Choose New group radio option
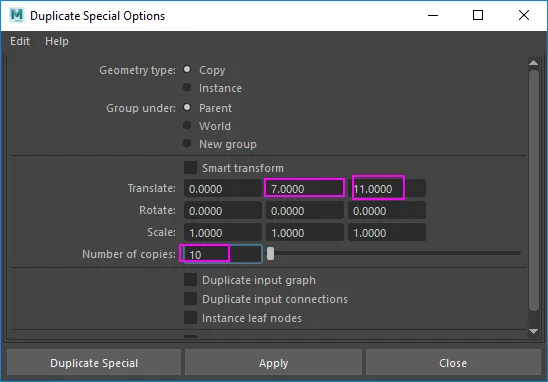Viewport: 548px width, 382px height. (187, 143)
